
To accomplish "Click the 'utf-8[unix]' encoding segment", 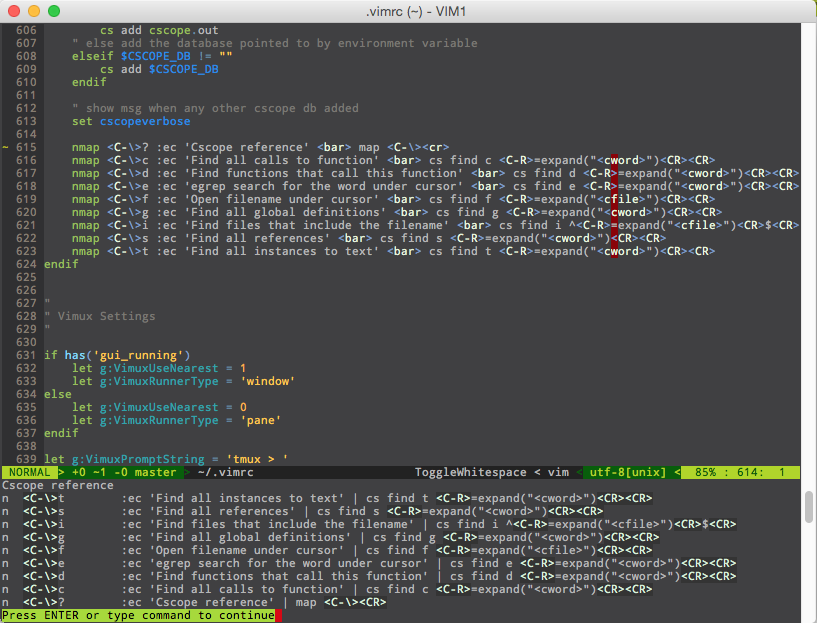I will click(628, 472).
